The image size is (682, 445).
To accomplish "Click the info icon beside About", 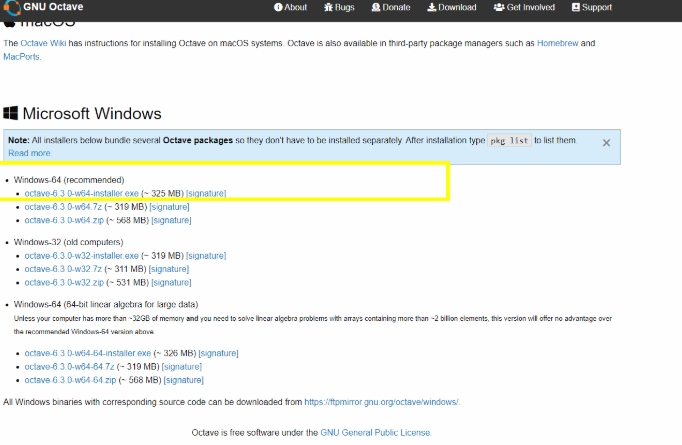I will (278, 7).
